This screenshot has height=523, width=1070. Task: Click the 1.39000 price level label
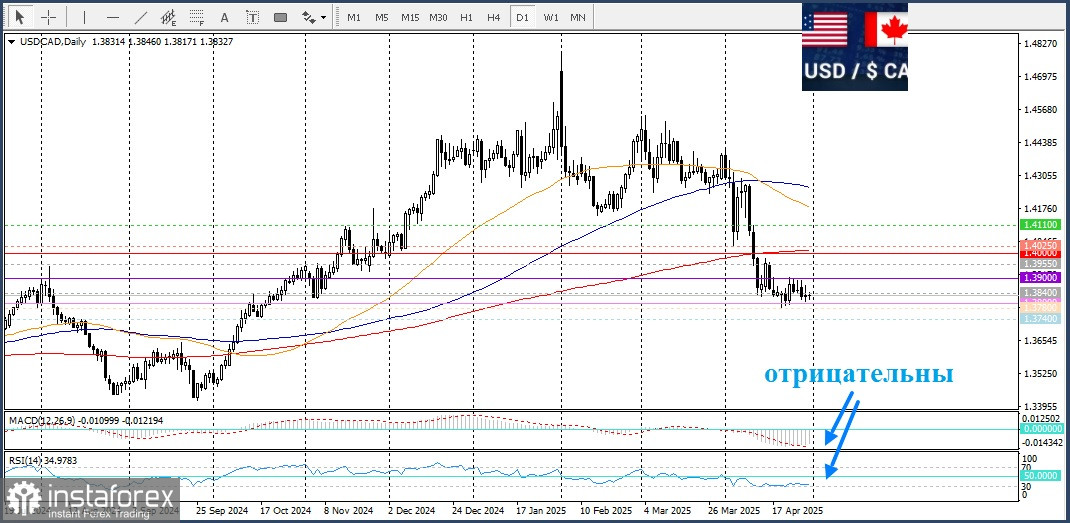(x=1036, y=277)
